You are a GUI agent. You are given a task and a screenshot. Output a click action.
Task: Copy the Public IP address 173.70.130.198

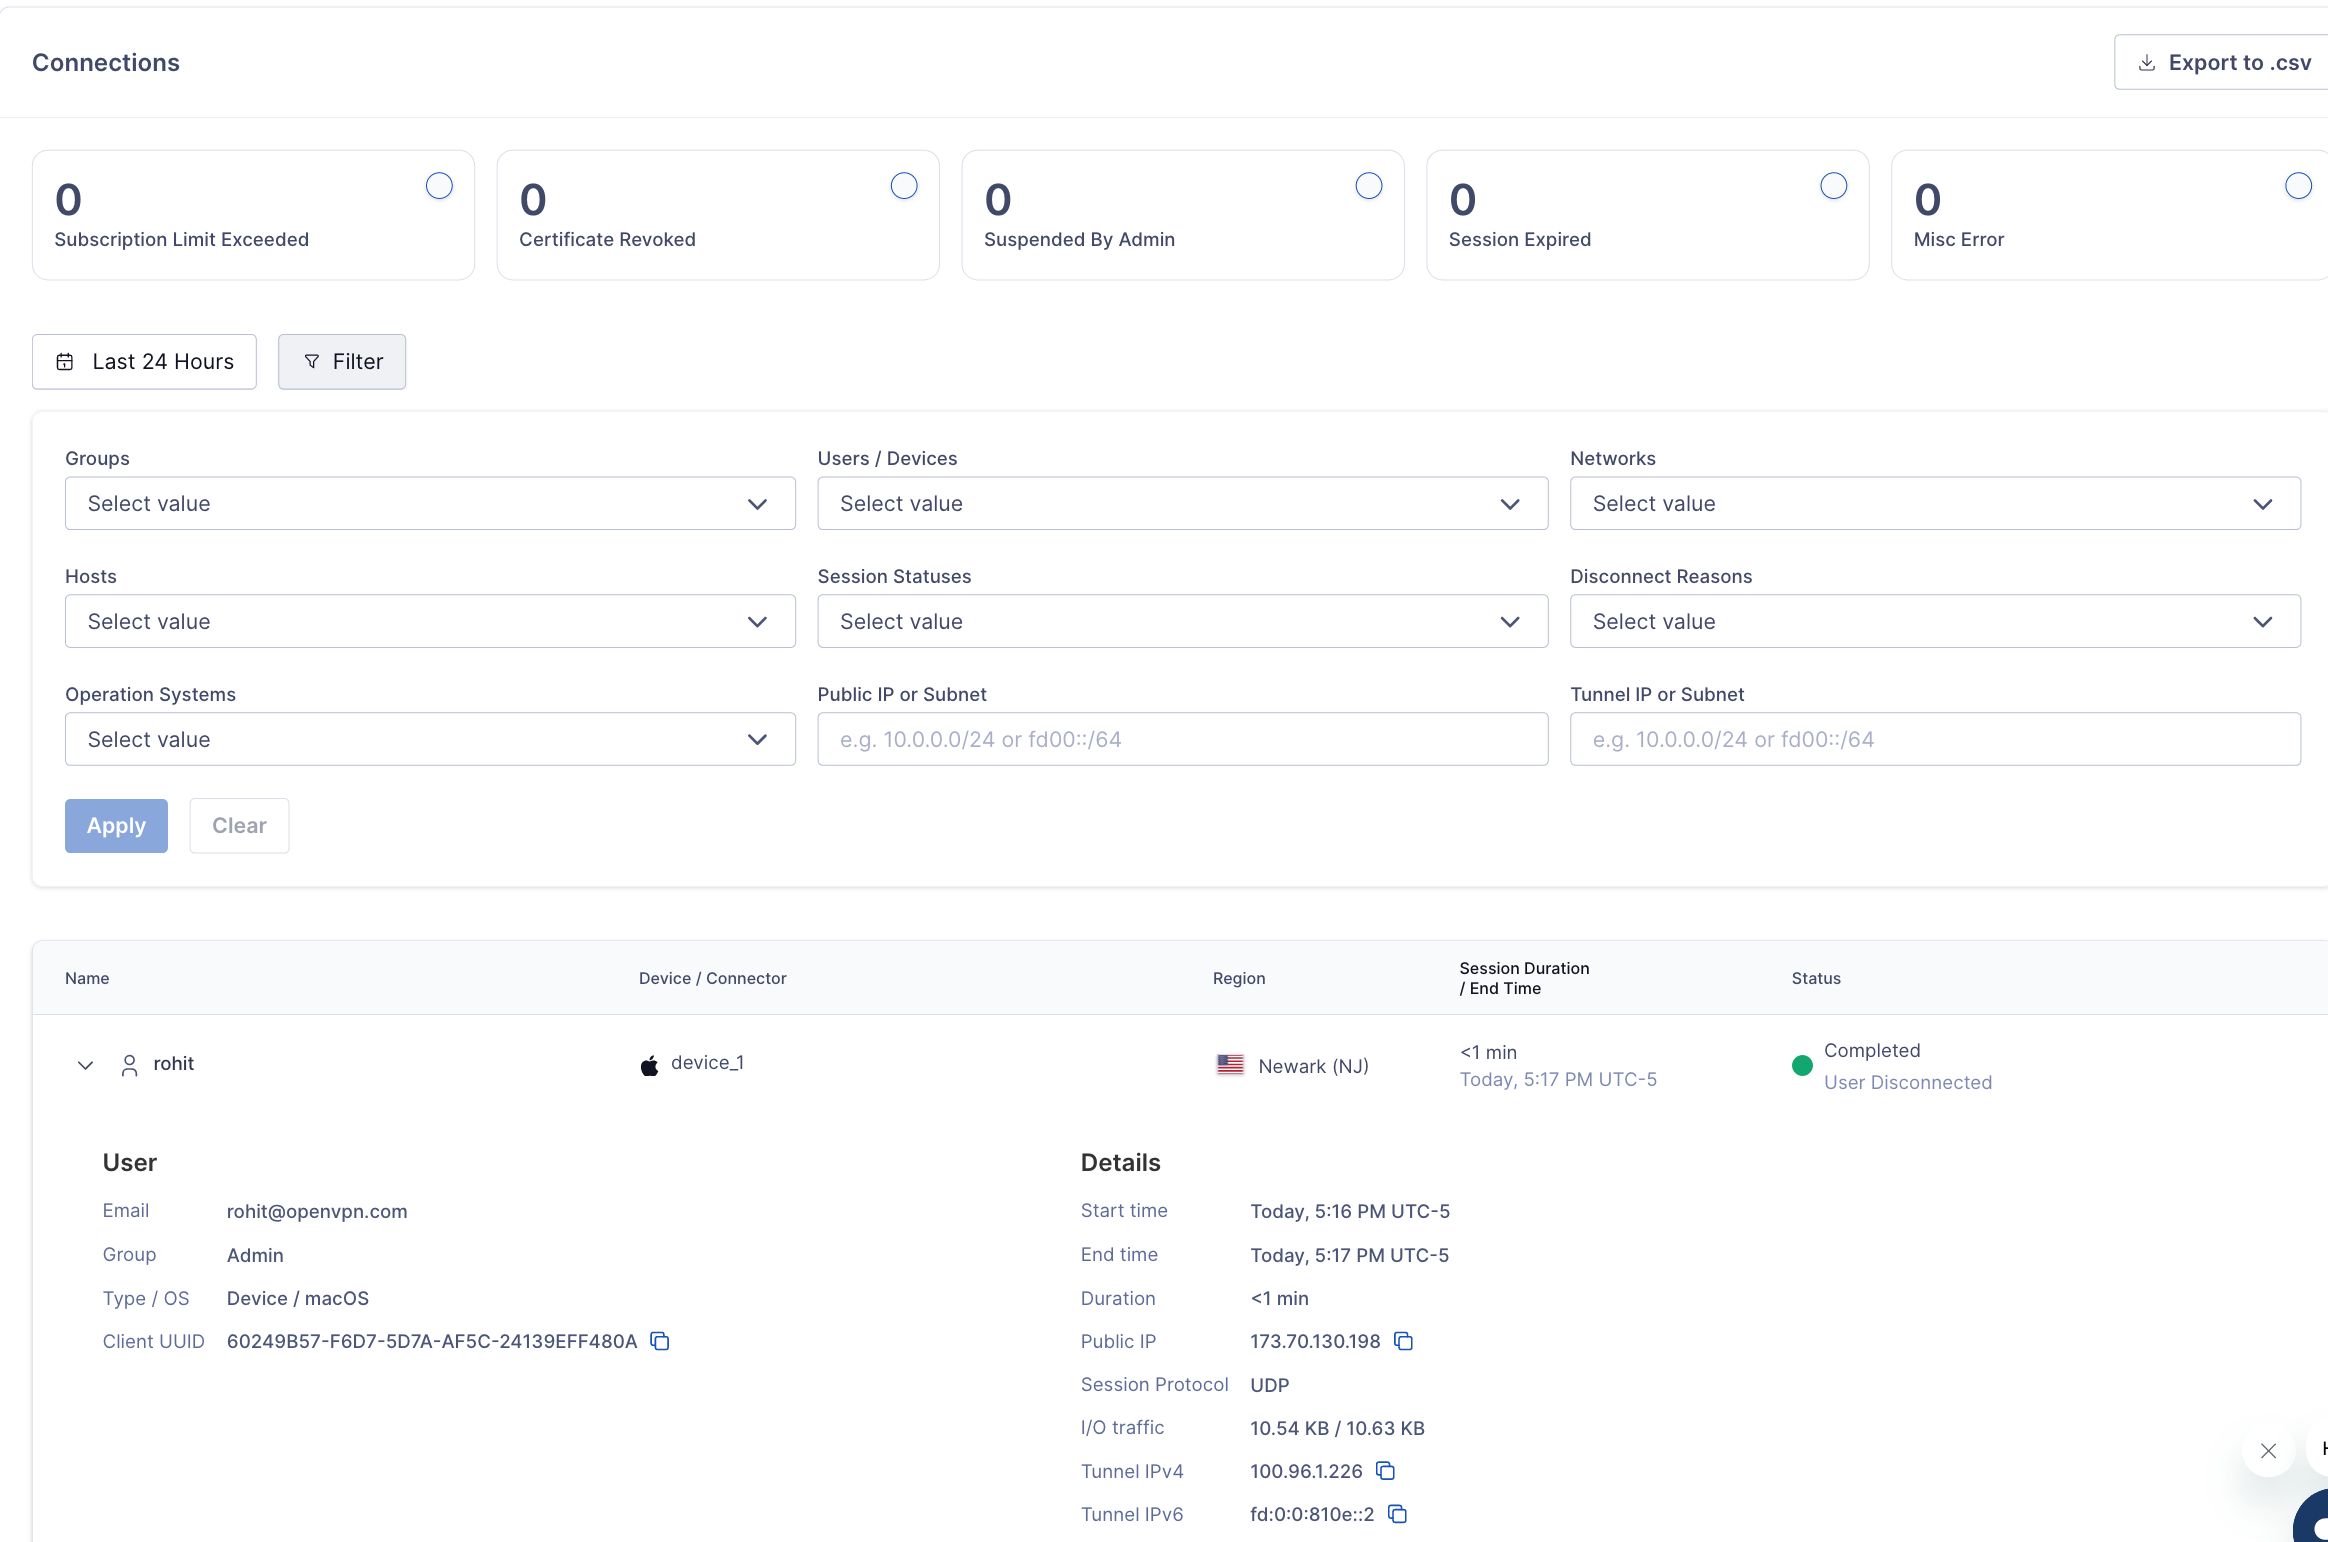1403,1341
